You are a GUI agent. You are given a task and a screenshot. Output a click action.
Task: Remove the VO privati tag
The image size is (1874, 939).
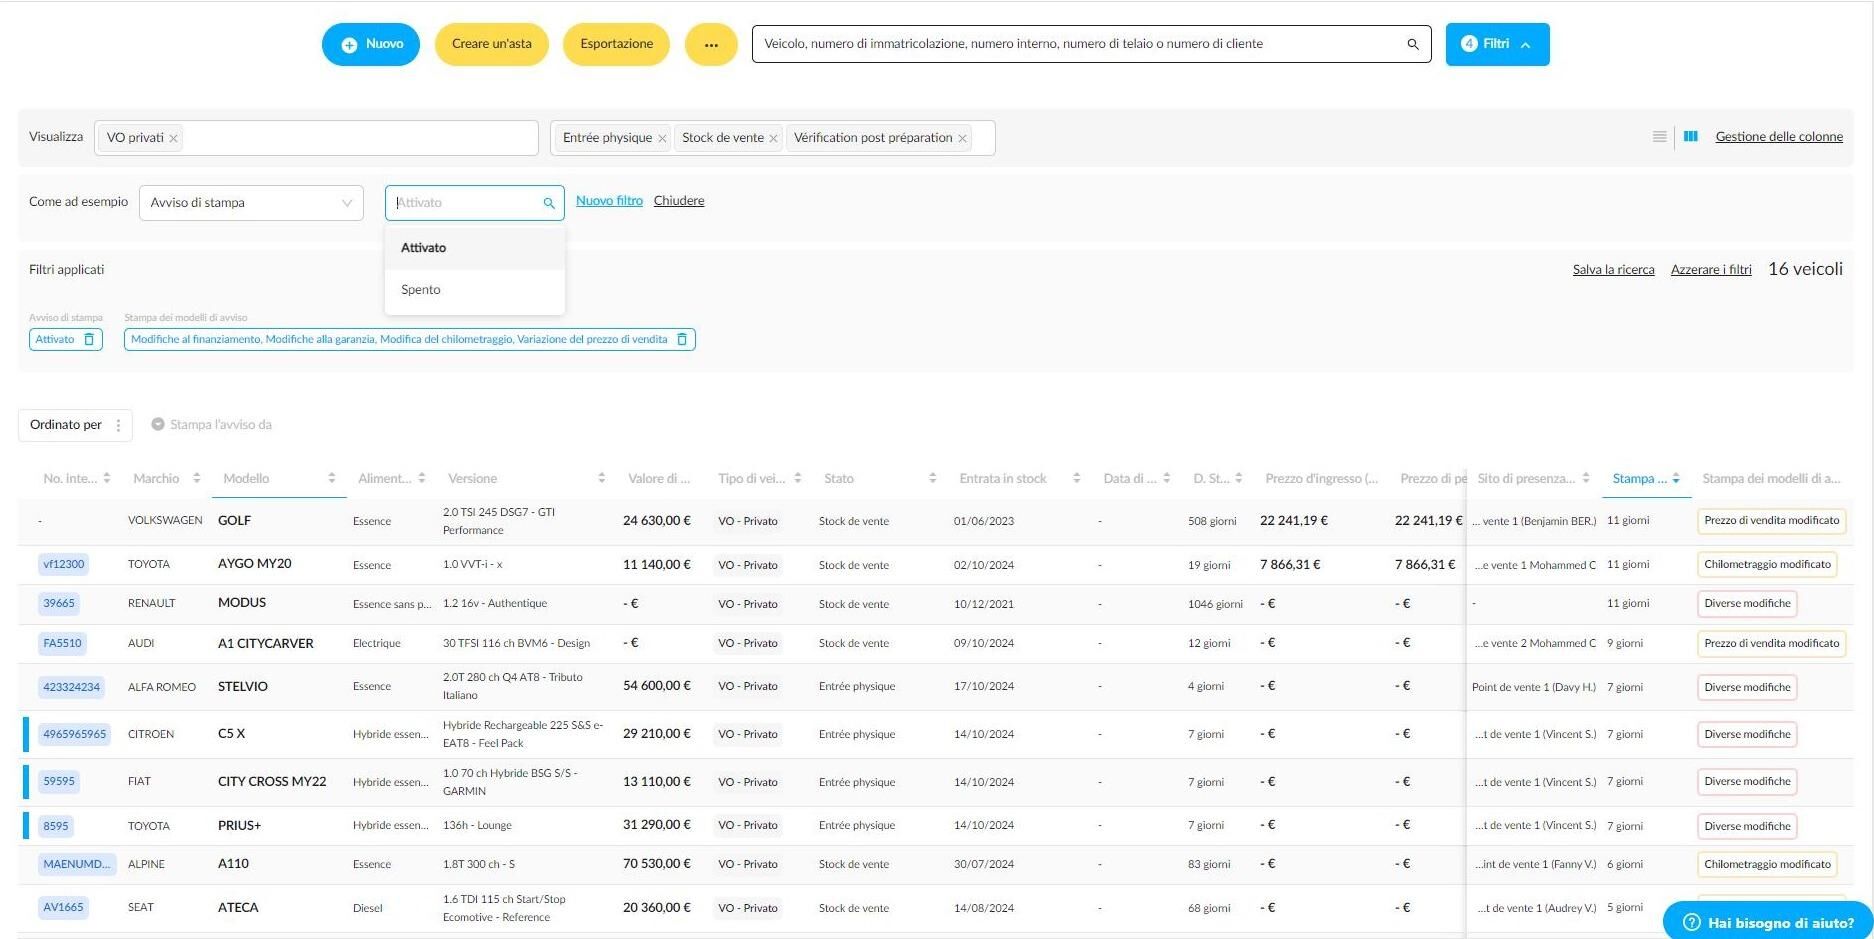pos(173,139)
